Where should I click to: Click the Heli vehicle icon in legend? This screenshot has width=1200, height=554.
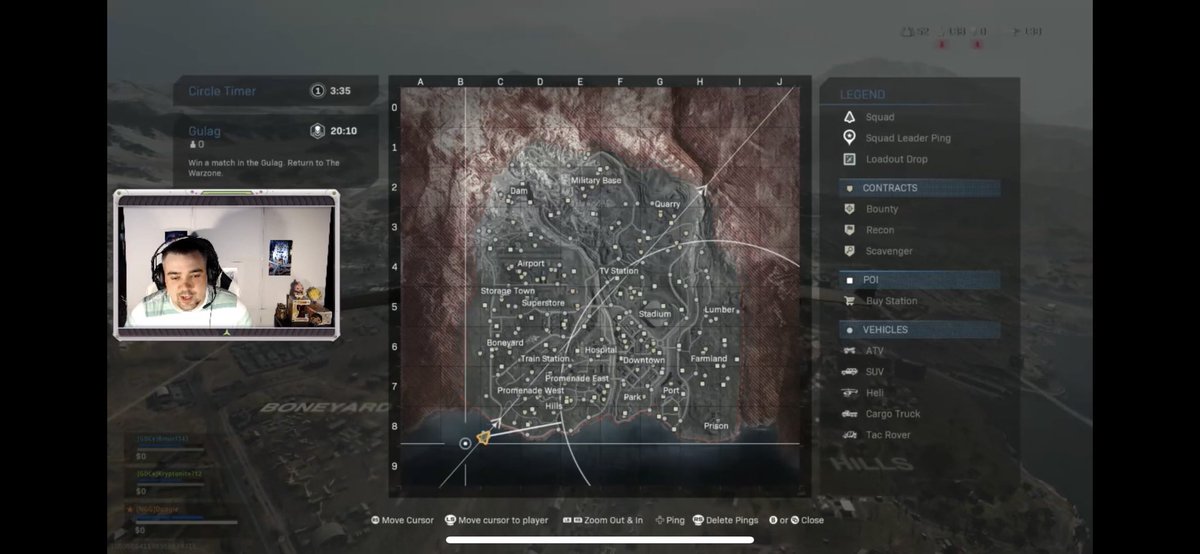click(x=850, y=393)
